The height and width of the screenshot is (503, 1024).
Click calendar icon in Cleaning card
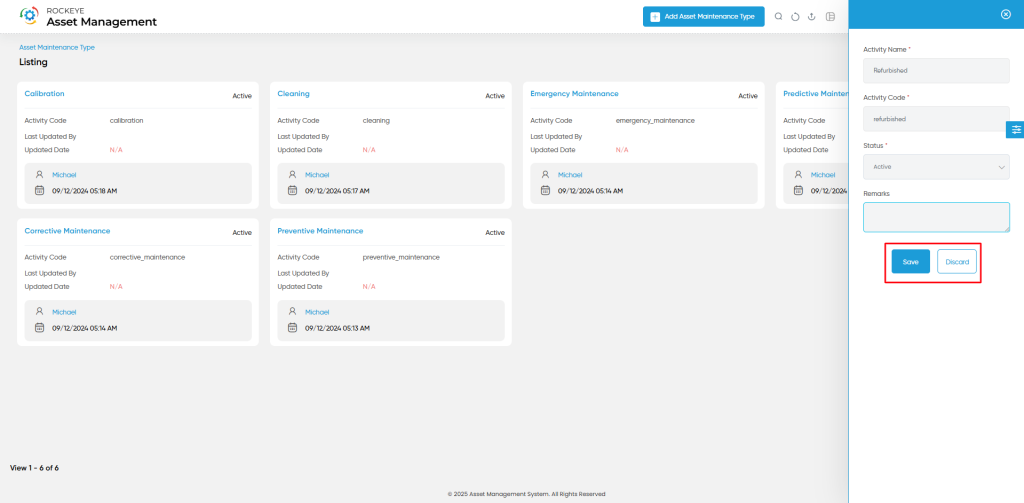coord(292,191)
